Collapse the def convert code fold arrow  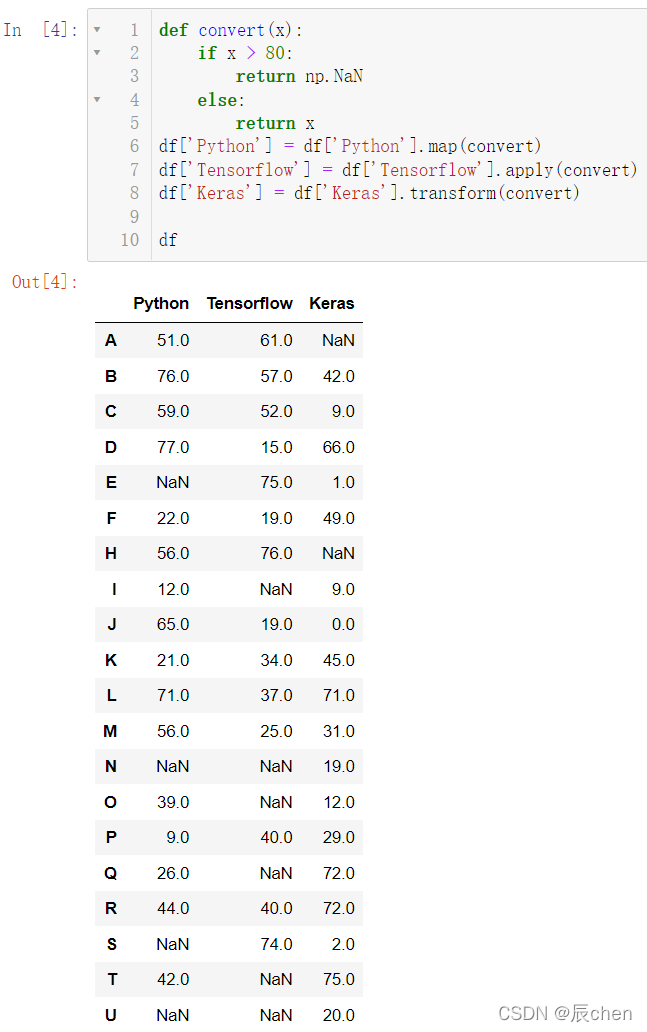coord(97,30)
